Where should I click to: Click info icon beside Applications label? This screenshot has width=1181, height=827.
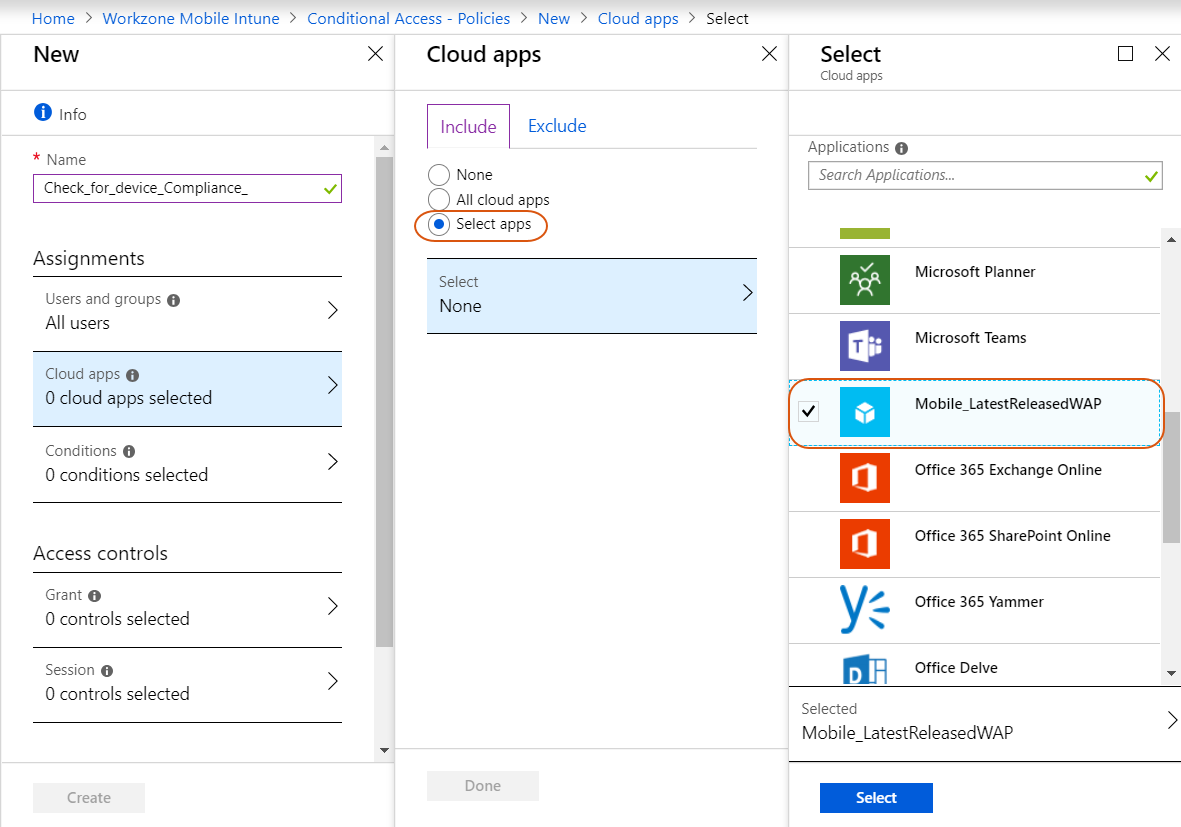(902, 148)
